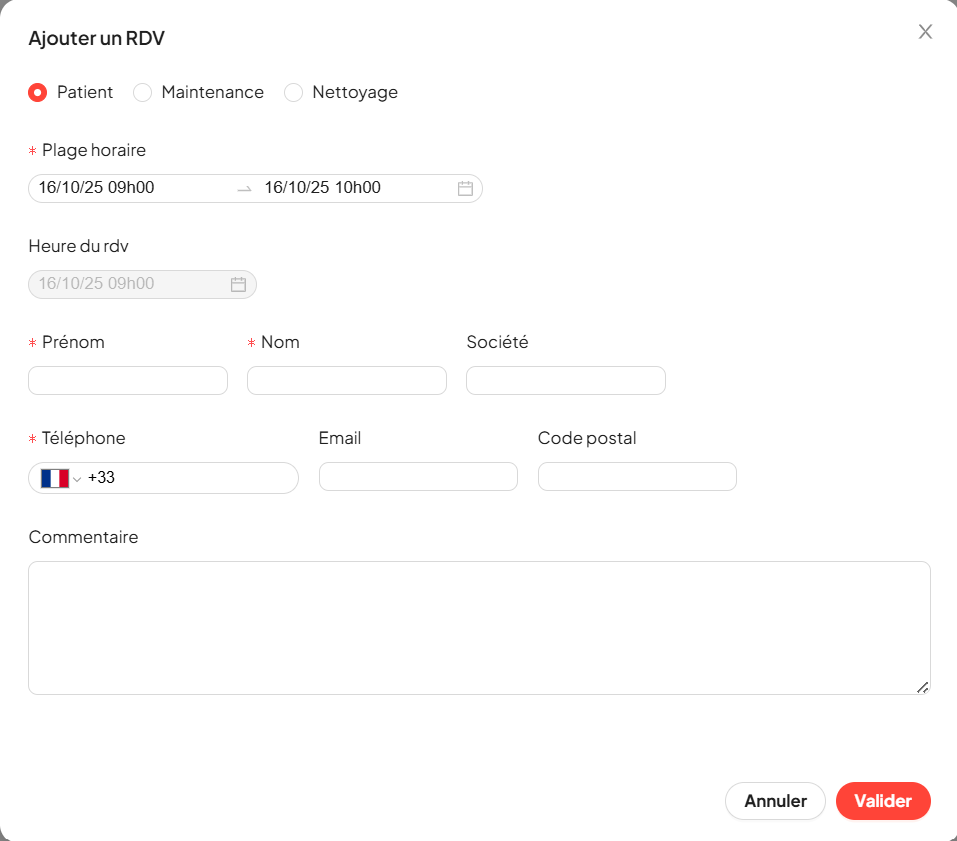The height and width of the screenshot is (841, 957).
Task: Close the Ajouter un RDV dialog
Action: 925,32
